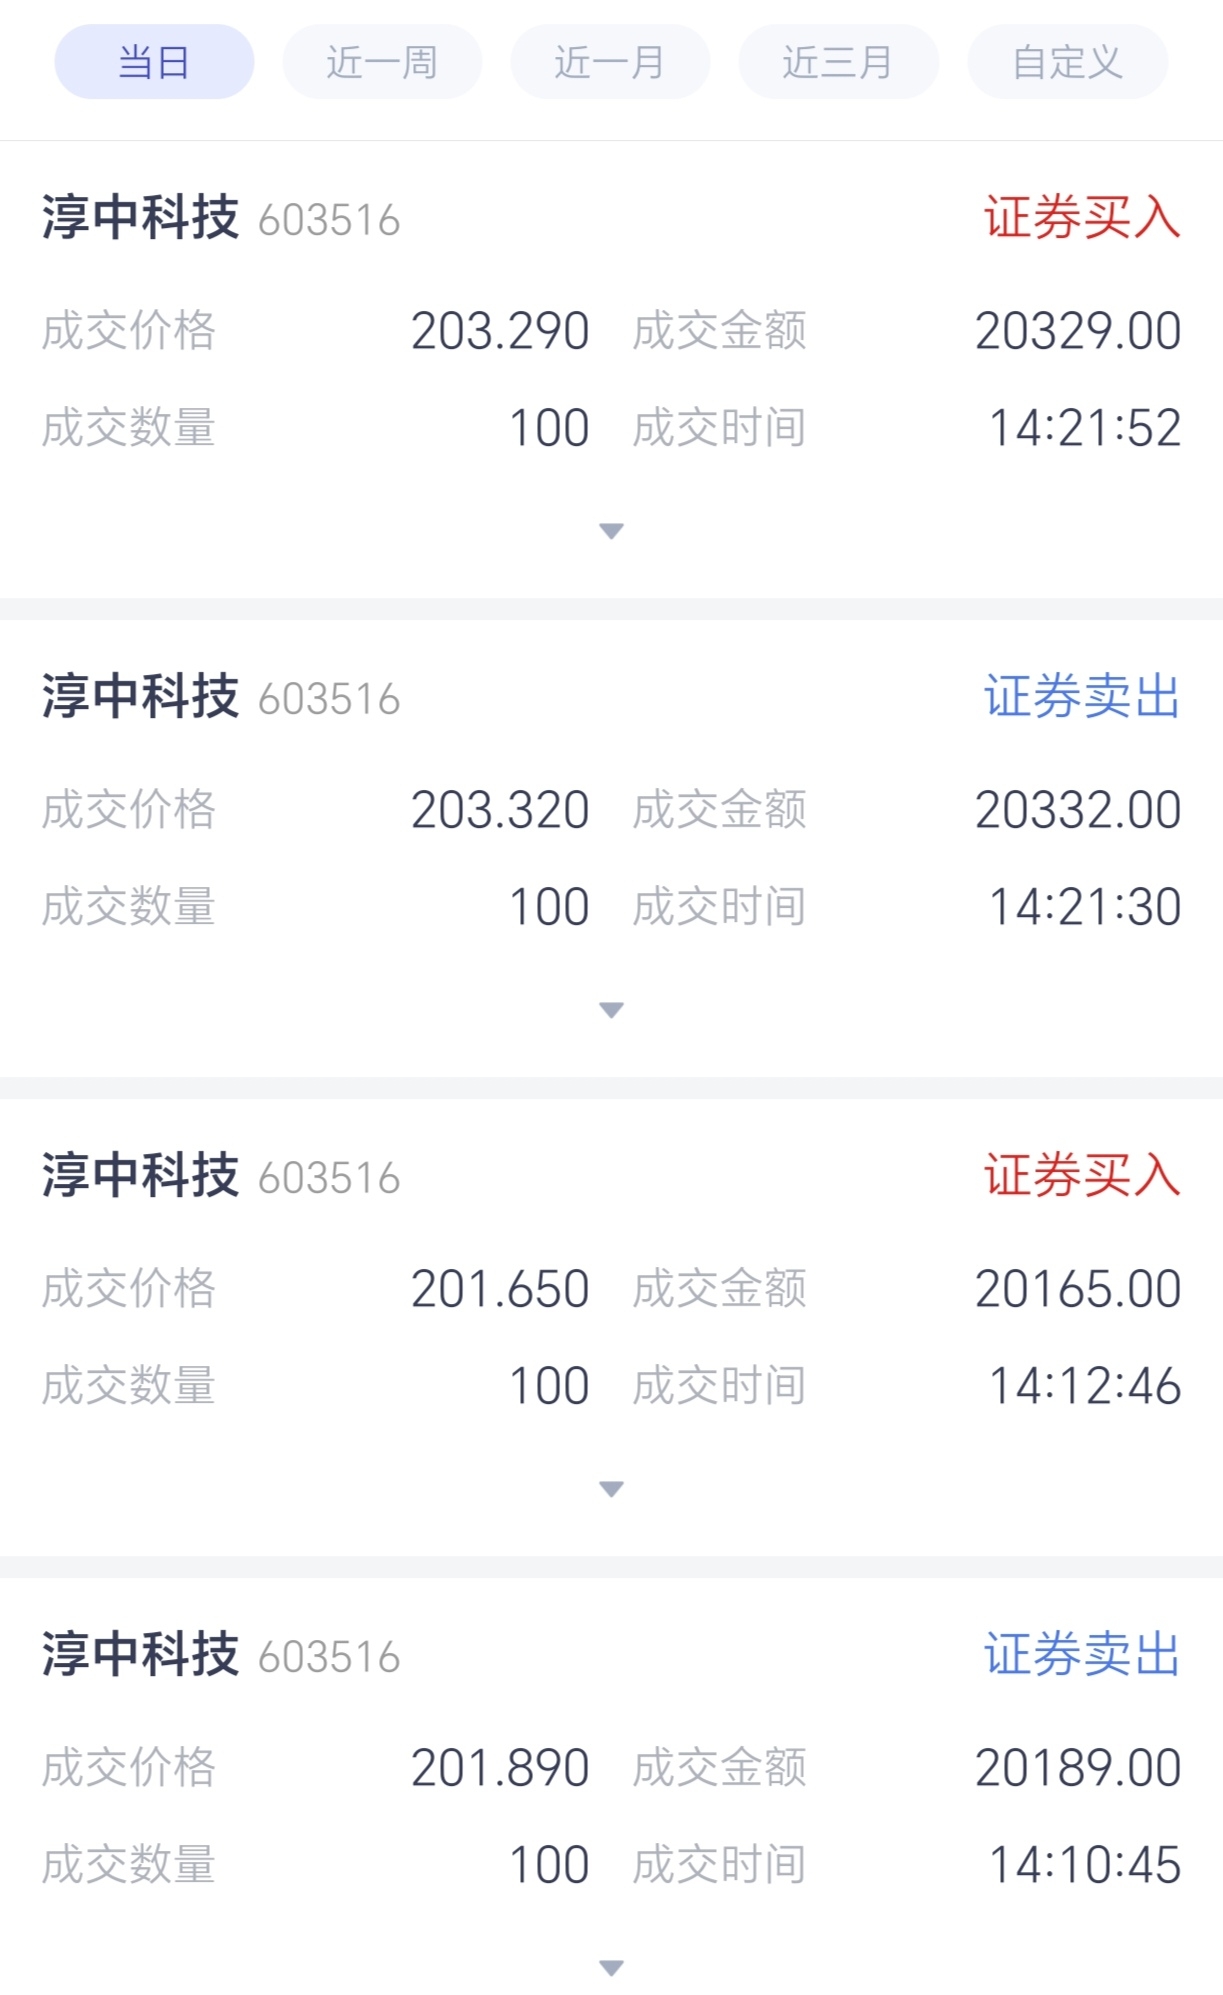Expand details of the 14:10:45 sell trade
The image size is (1223, 1995).
[x=611, y=1968]
